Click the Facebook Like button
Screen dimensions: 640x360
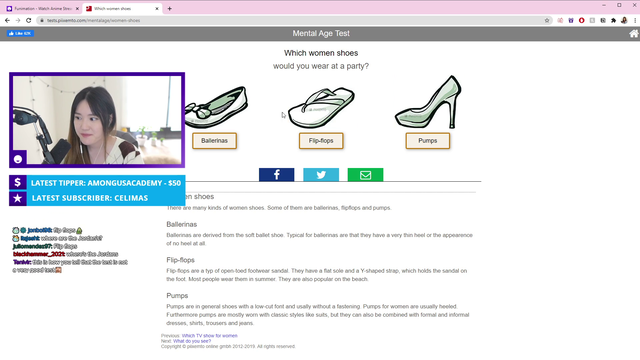click(x=20, y=33)
